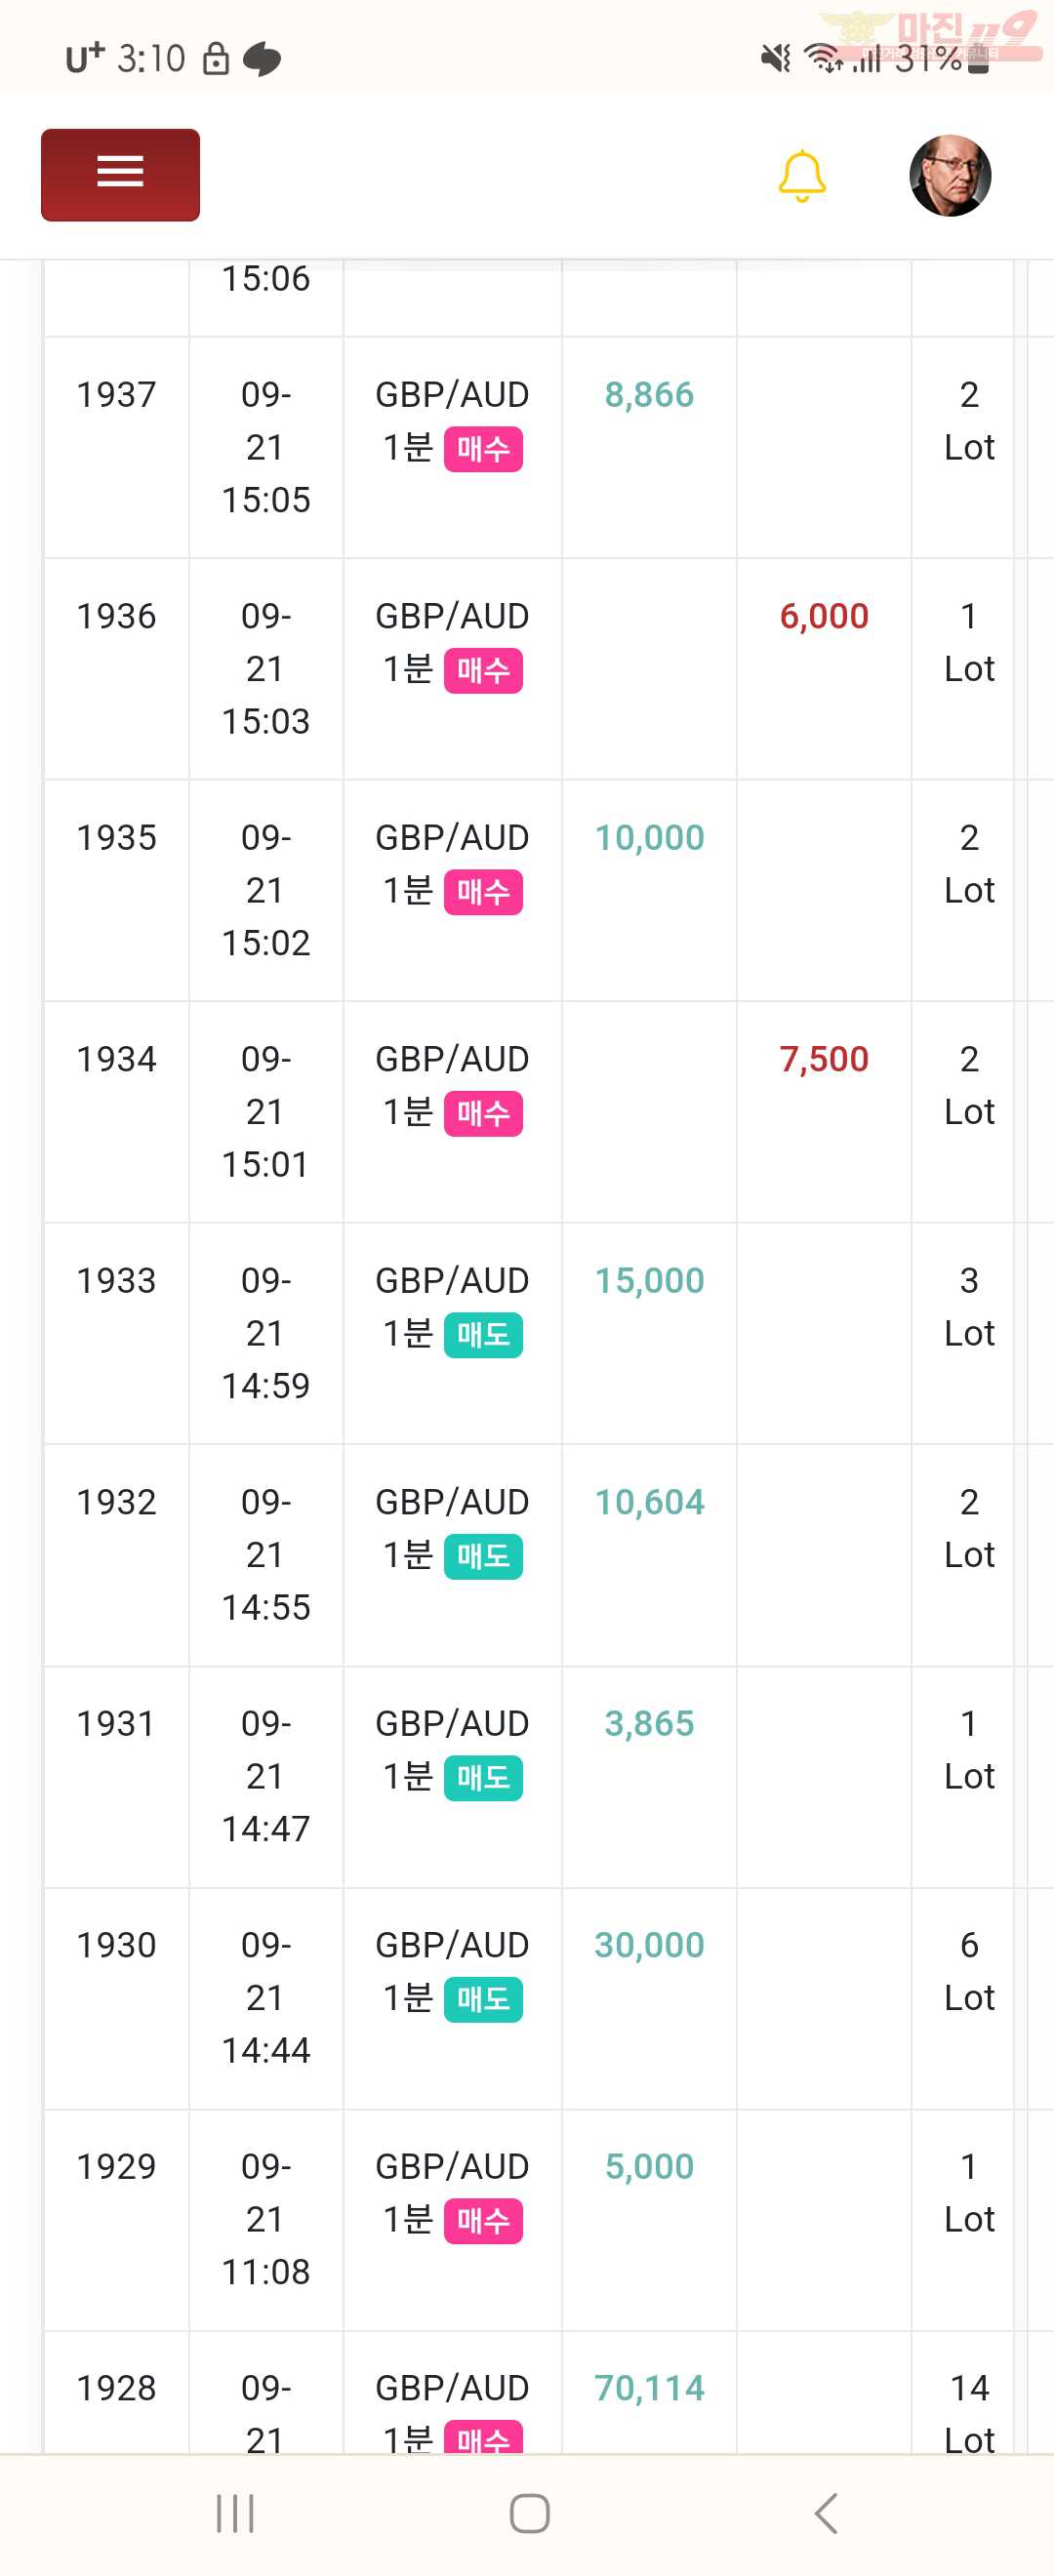Select the 30,000 profit on row 1930
The height and width of the screenshot is (2576, 1054).
tap(649, 1945)
